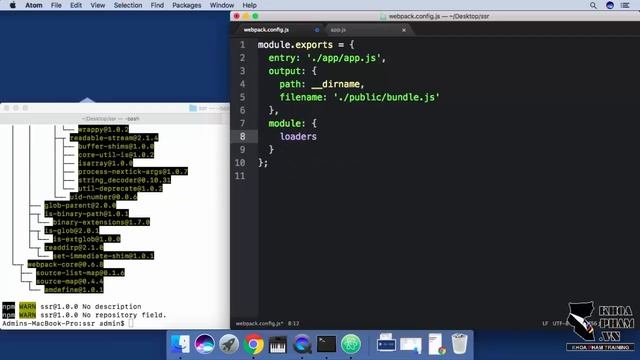
Task: Open Terminal from the Dock
Action: (x=327, y=344)
